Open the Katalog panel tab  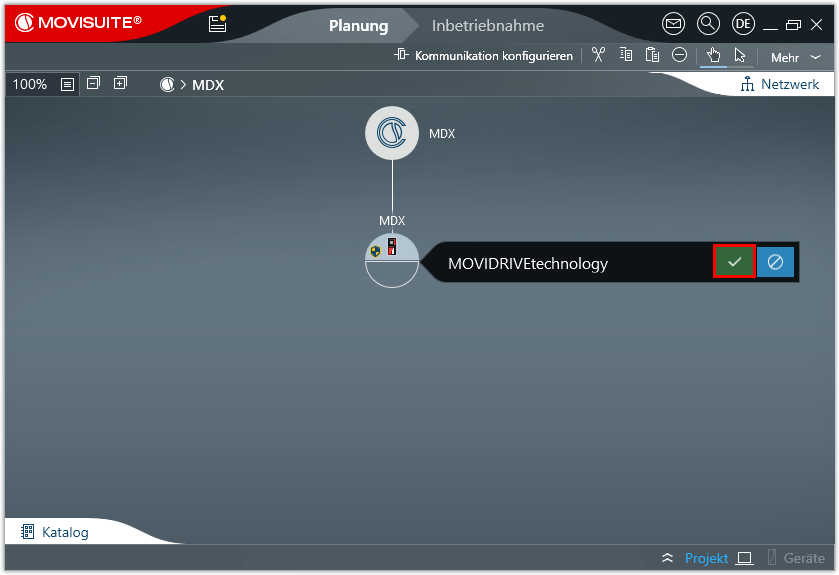click(x=55, y=532)
